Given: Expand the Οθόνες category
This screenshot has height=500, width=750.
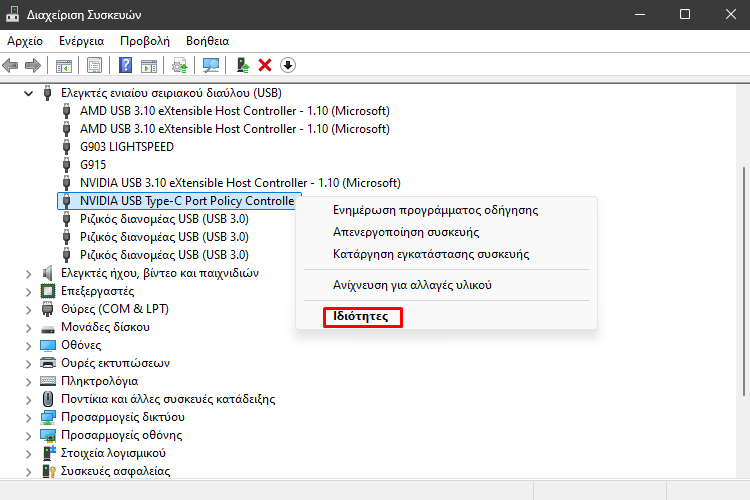Looking at the screenshot, I should pyautogui.click(x=29, y=345).
